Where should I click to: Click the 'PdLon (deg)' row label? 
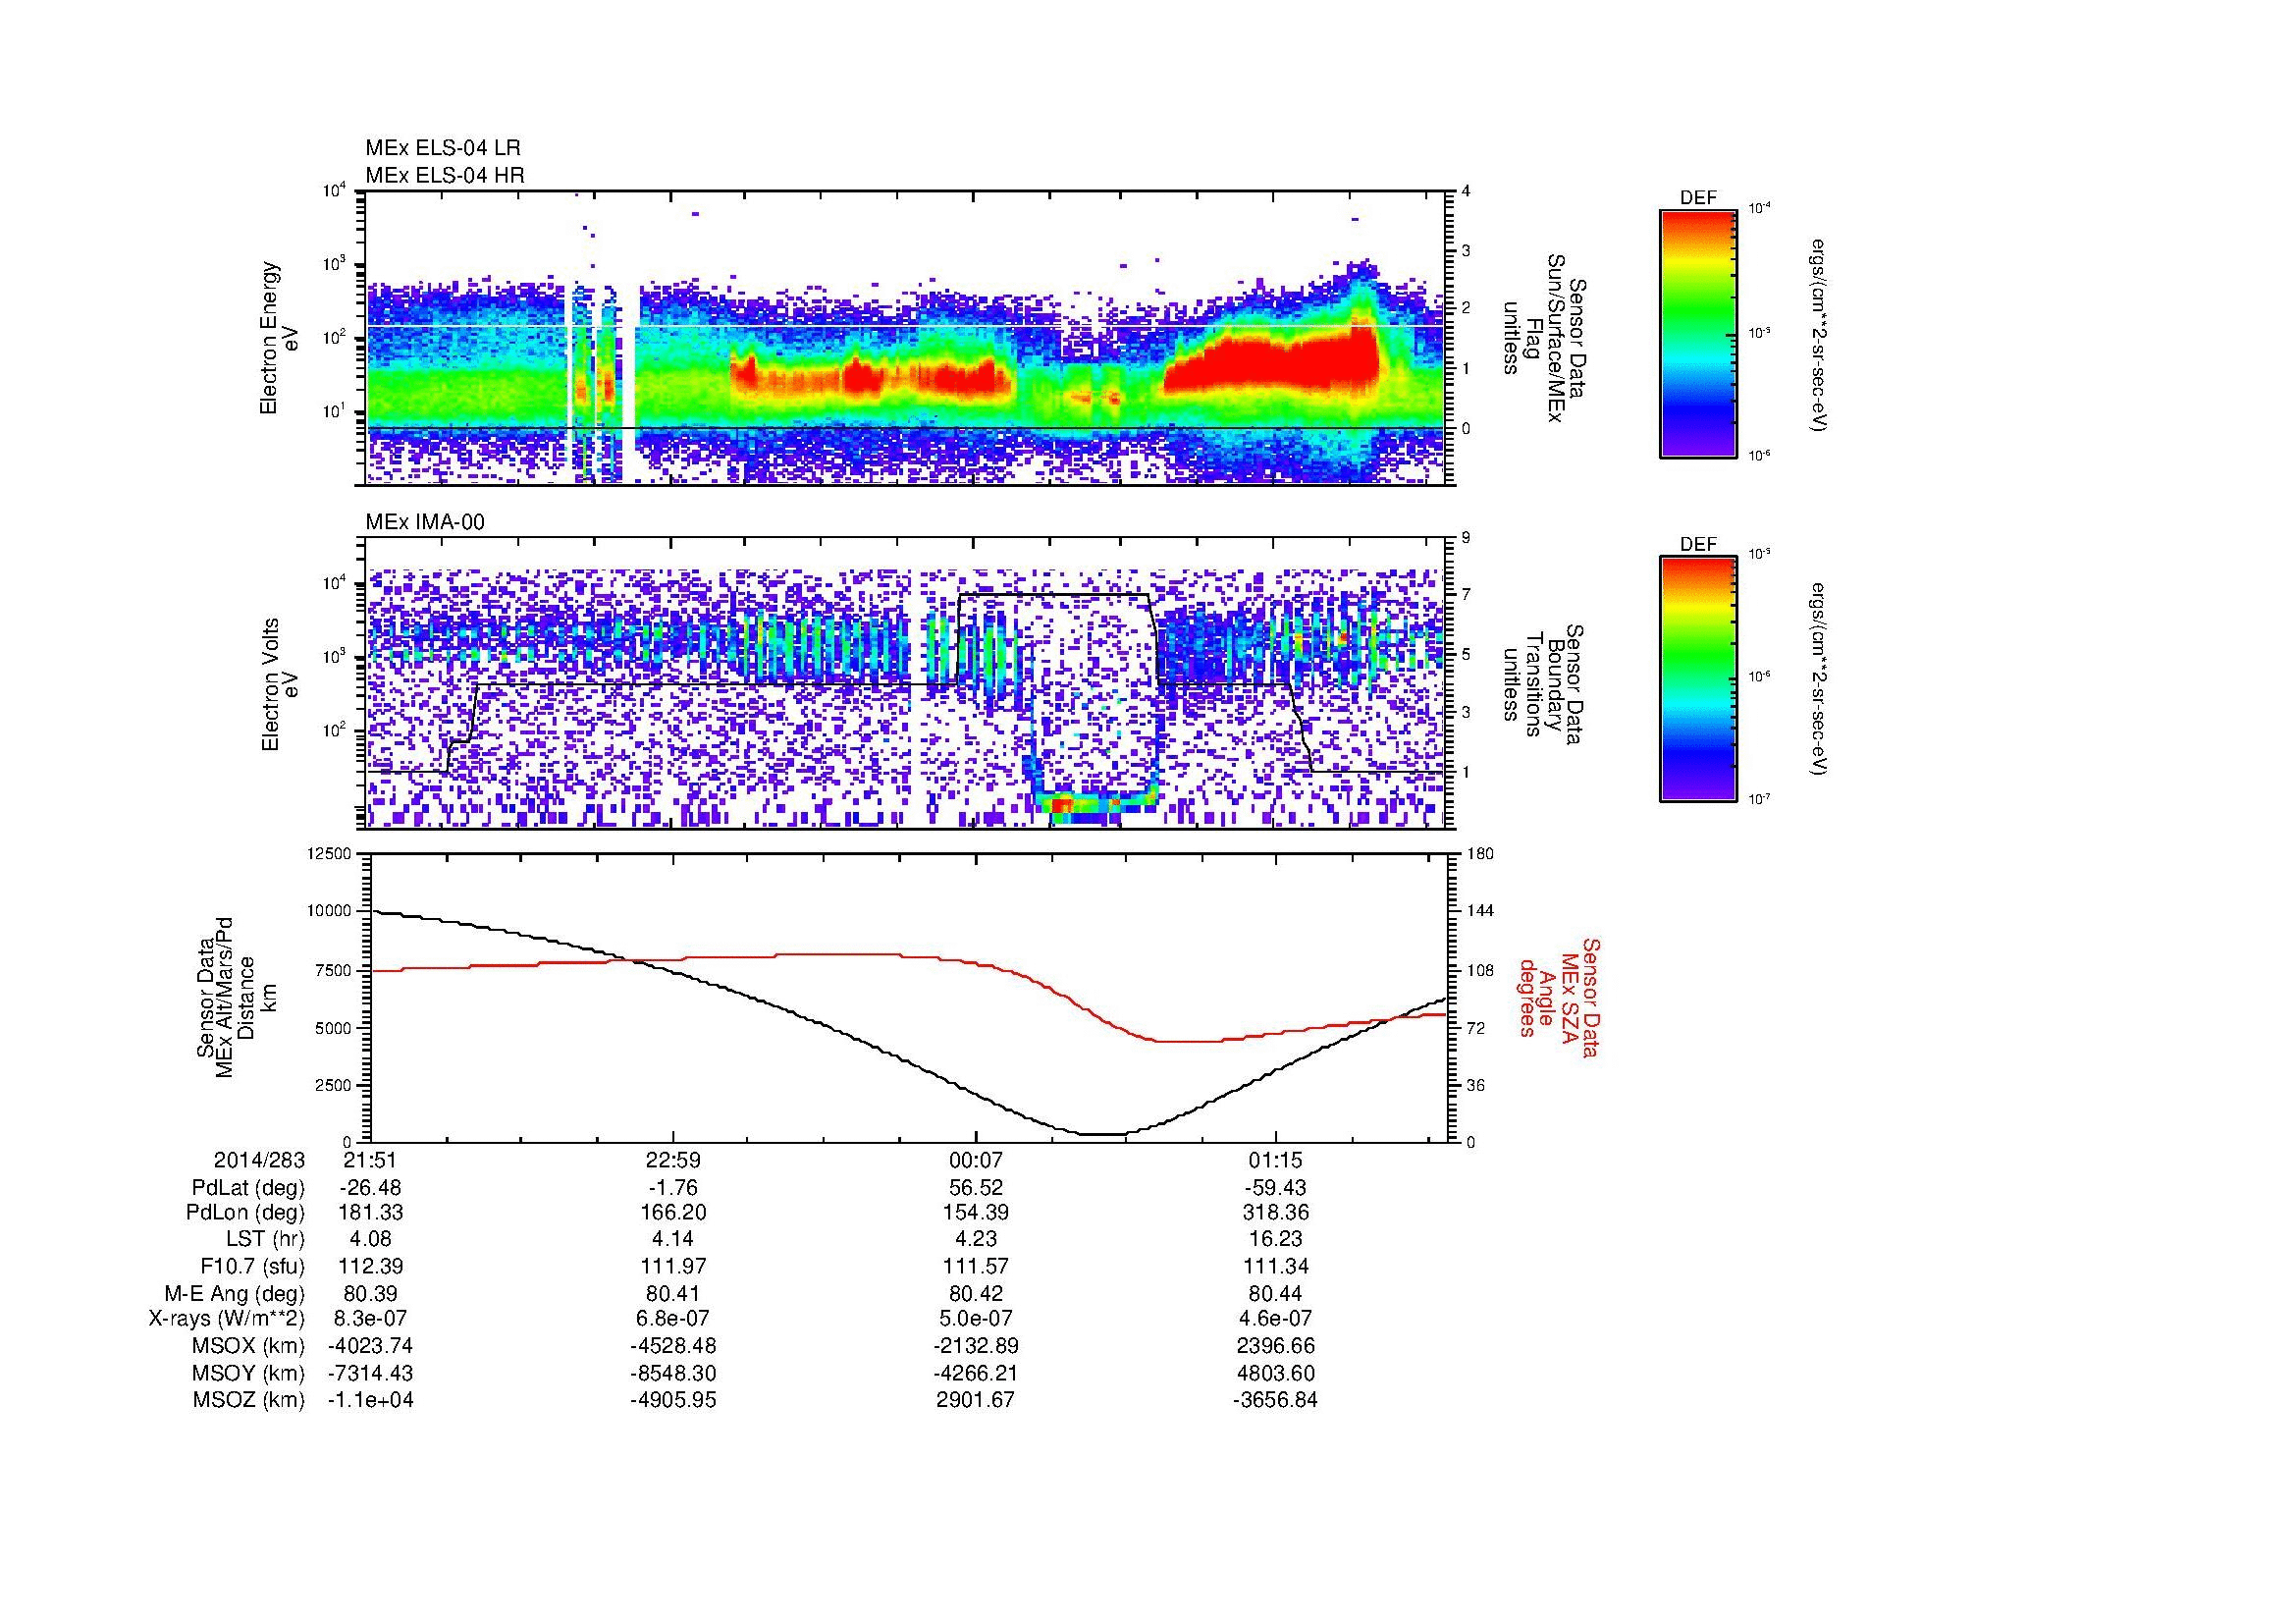tap(247, 1214)
